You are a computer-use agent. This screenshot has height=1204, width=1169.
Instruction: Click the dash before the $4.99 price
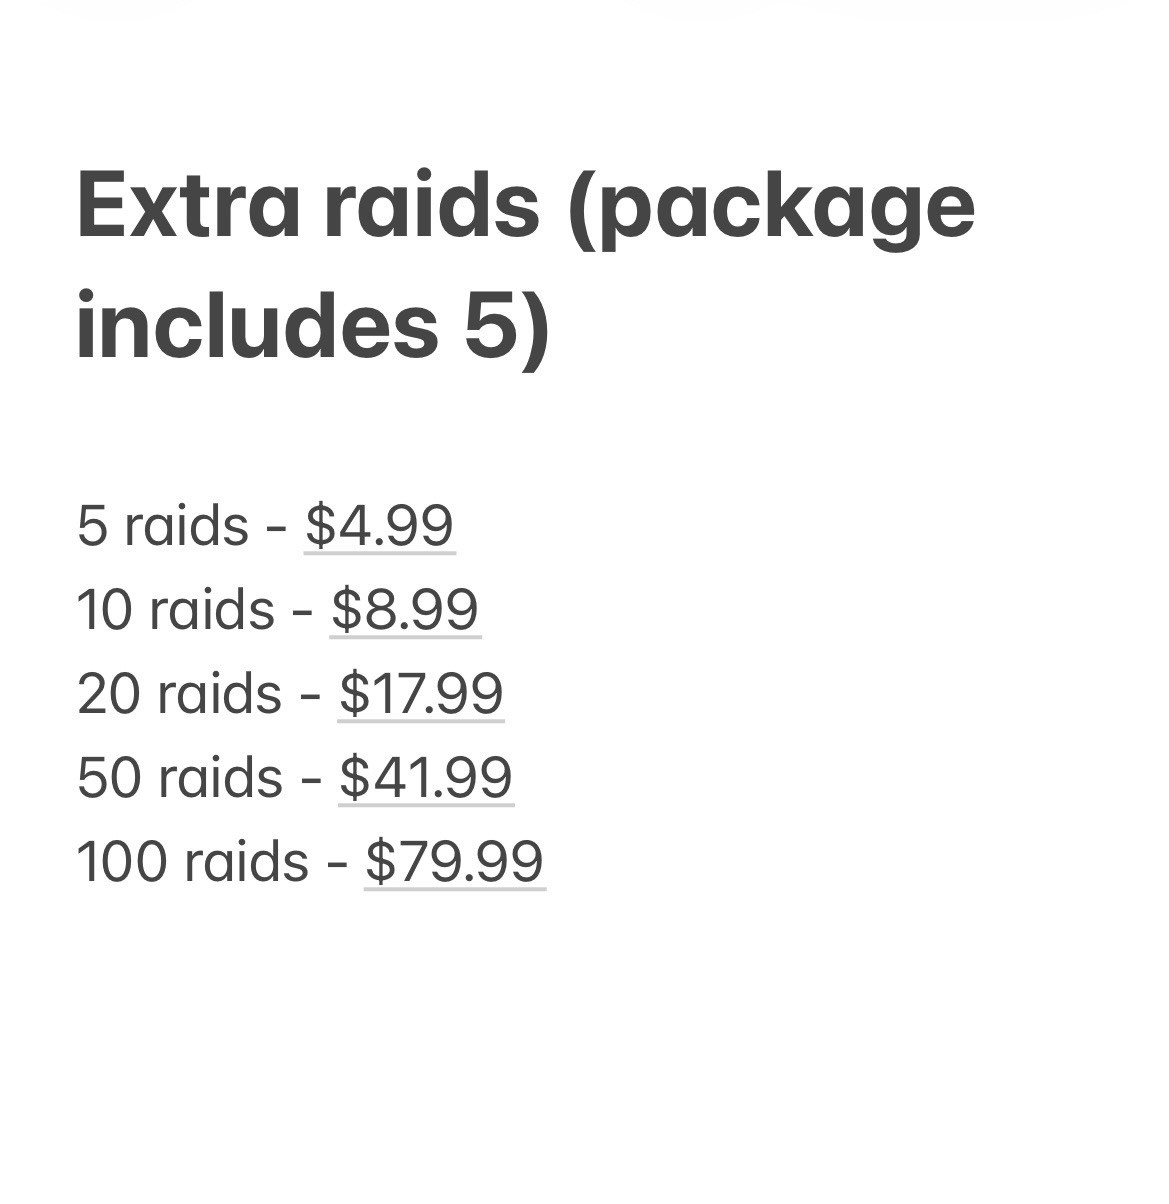277,529
